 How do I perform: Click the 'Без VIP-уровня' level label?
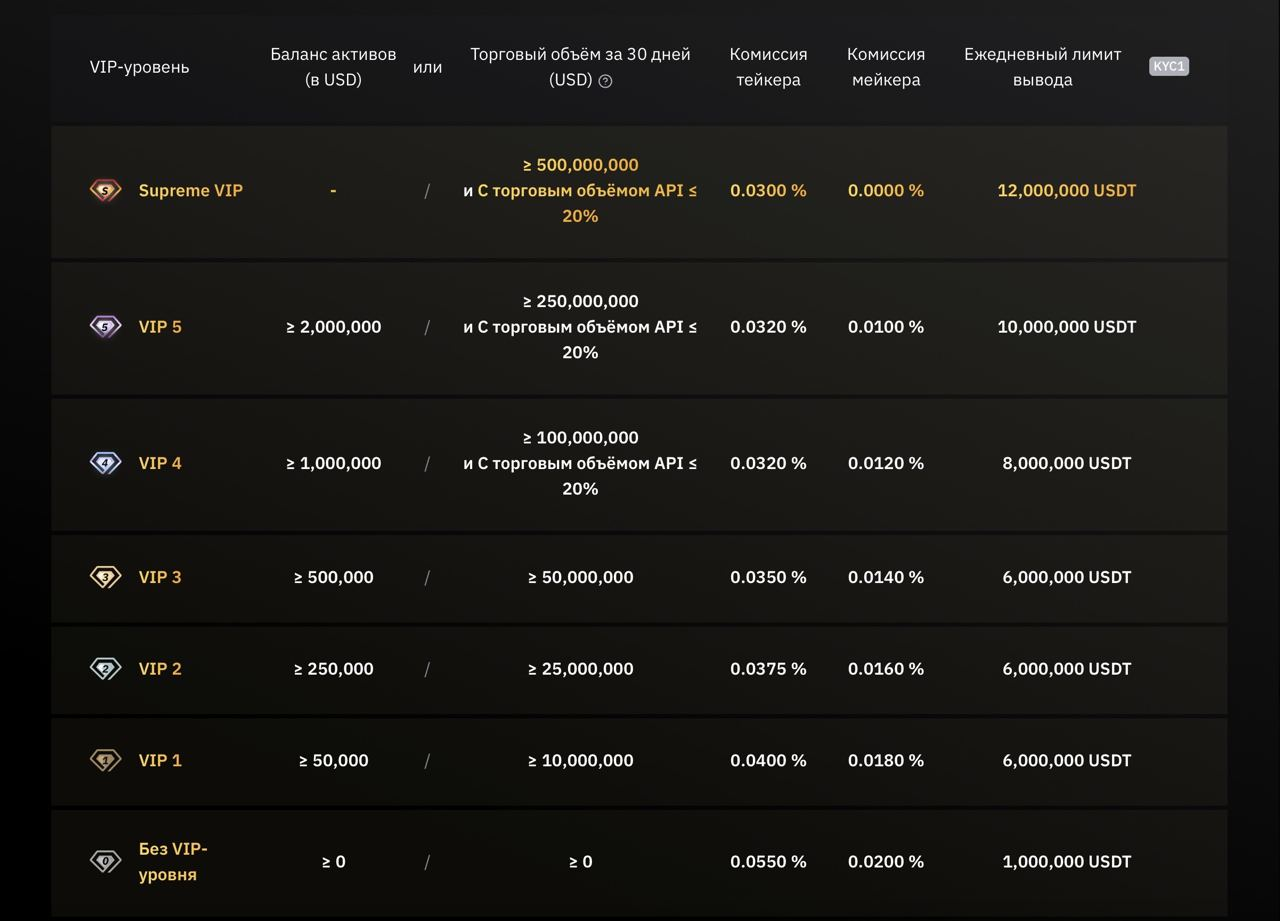[x=173, y=861]
